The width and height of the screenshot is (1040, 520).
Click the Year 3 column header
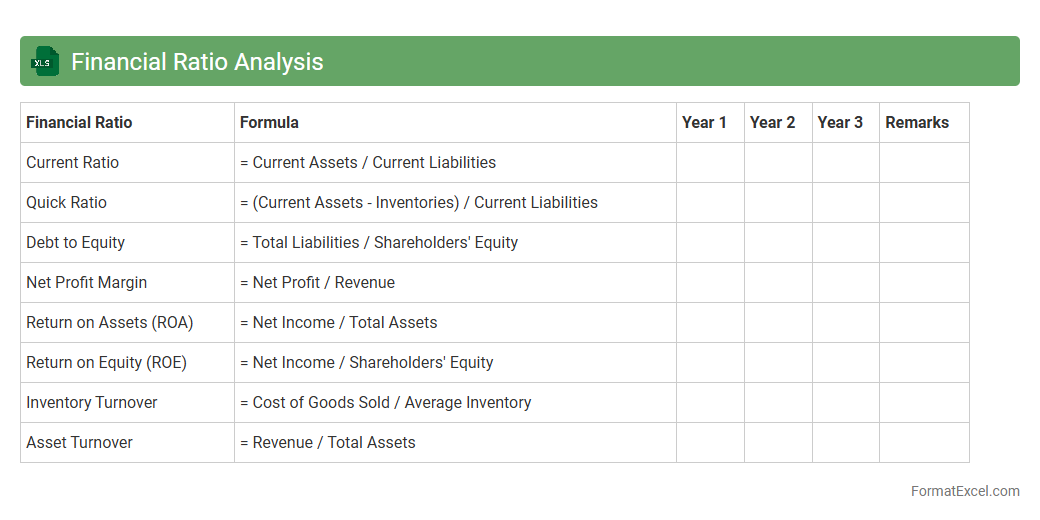pyautogui.click(x=840, y=123)
